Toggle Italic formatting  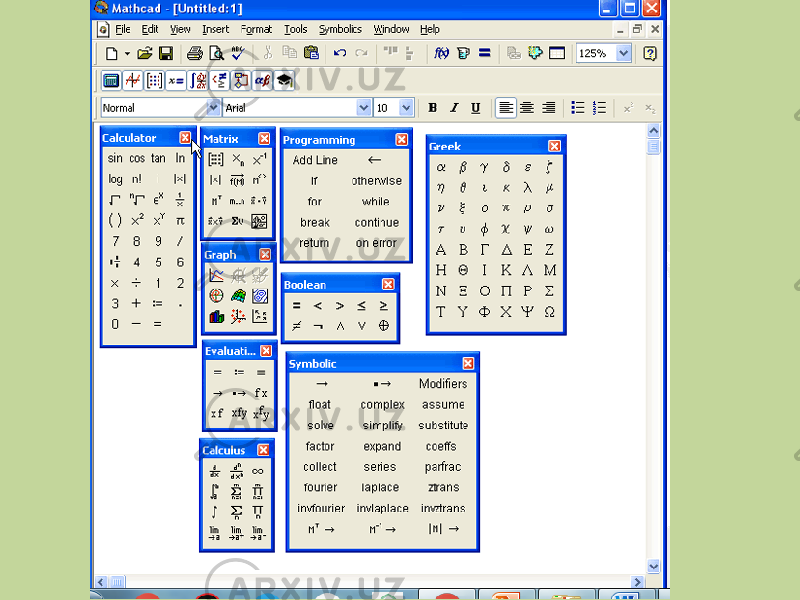coord(454,108)
